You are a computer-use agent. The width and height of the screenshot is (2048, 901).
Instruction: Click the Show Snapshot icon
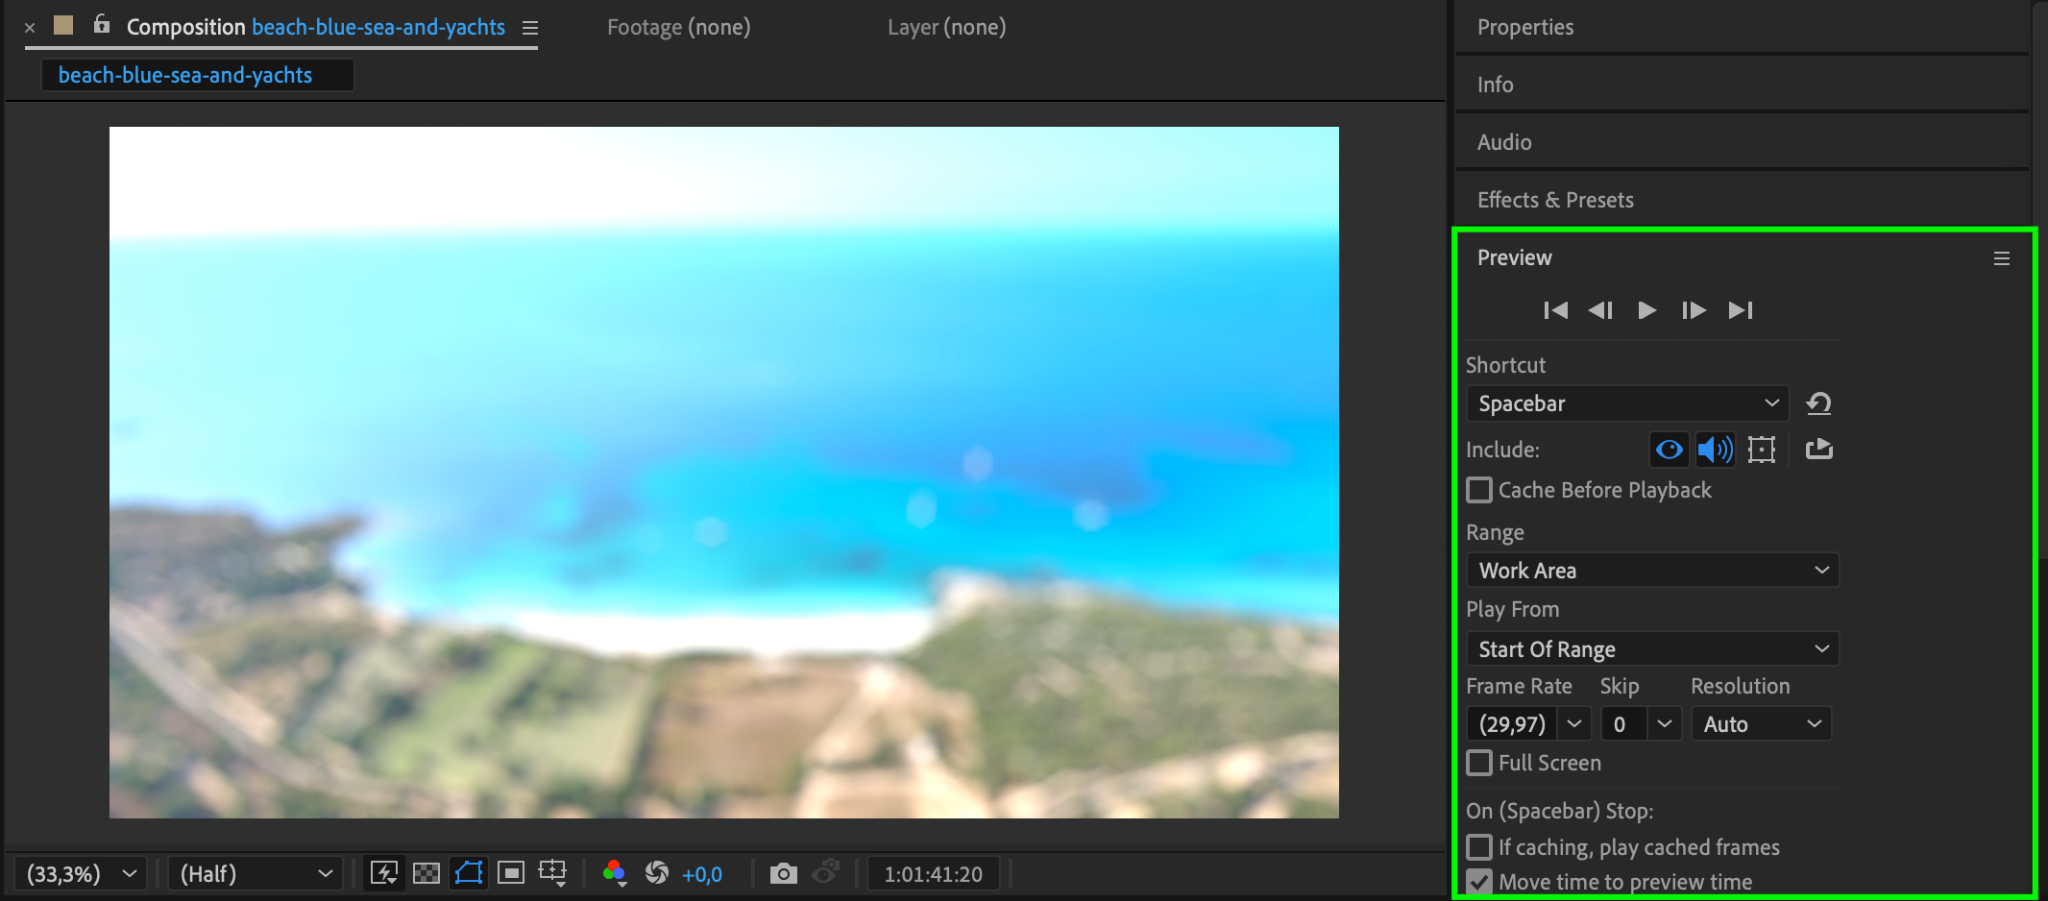click(x=826, y=873)
